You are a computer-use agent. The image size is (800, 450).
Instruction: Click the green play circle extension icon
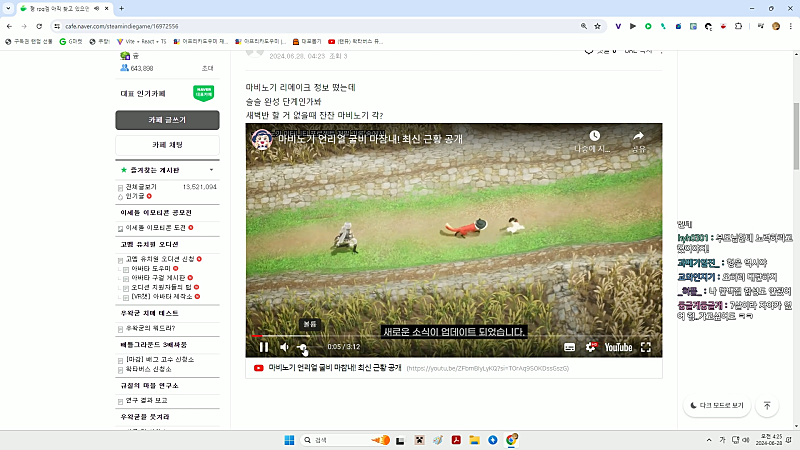pyautogui.click(x=648, y=26)
